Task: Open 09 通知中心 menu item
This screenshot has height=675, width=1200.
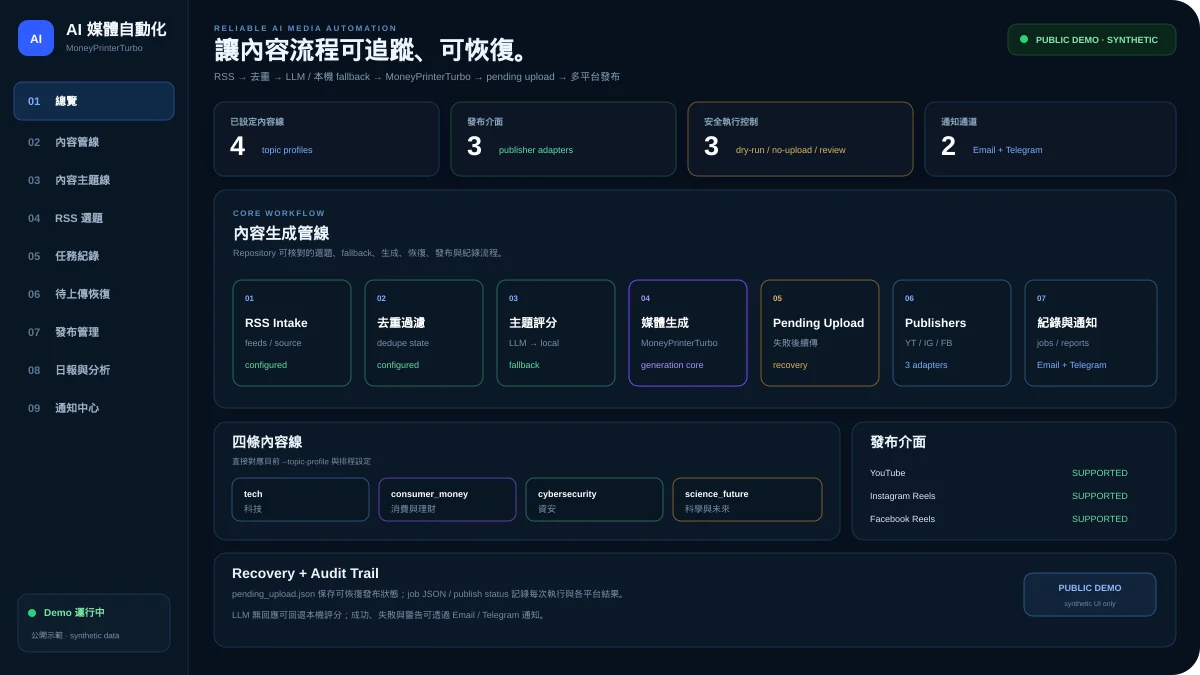Action: click(94, 408)
